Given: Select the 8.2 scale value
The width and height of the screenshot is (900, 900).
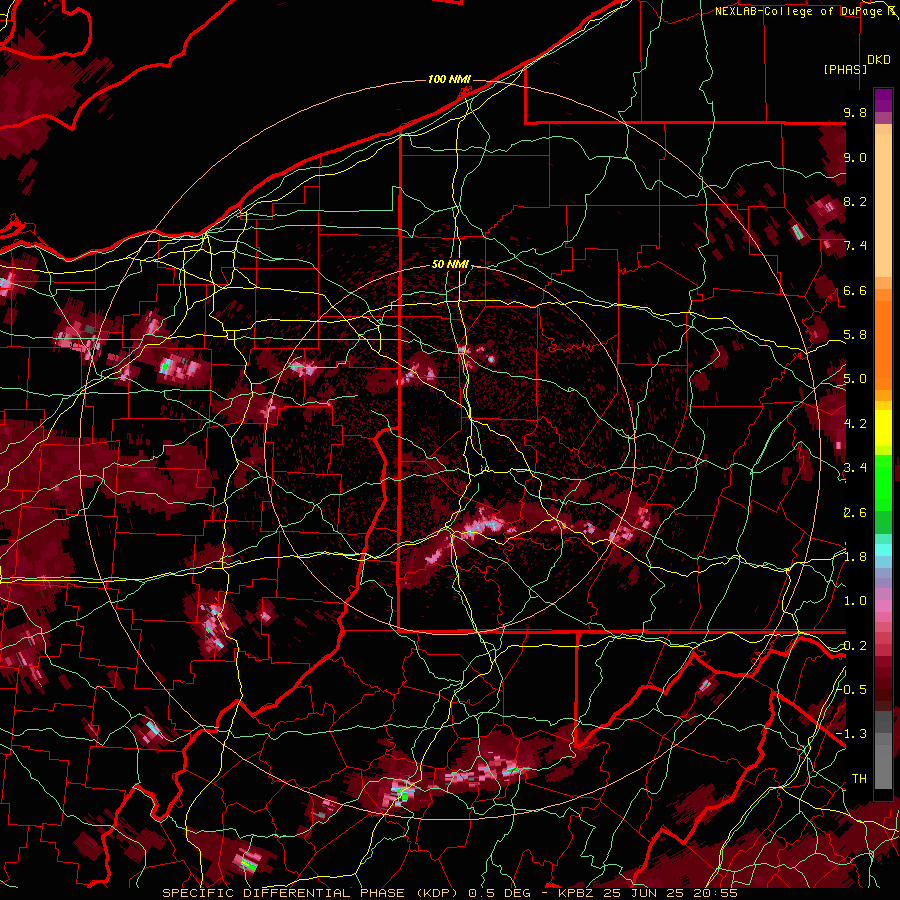Looking at the screenshot, I should [x=855, y=202].
